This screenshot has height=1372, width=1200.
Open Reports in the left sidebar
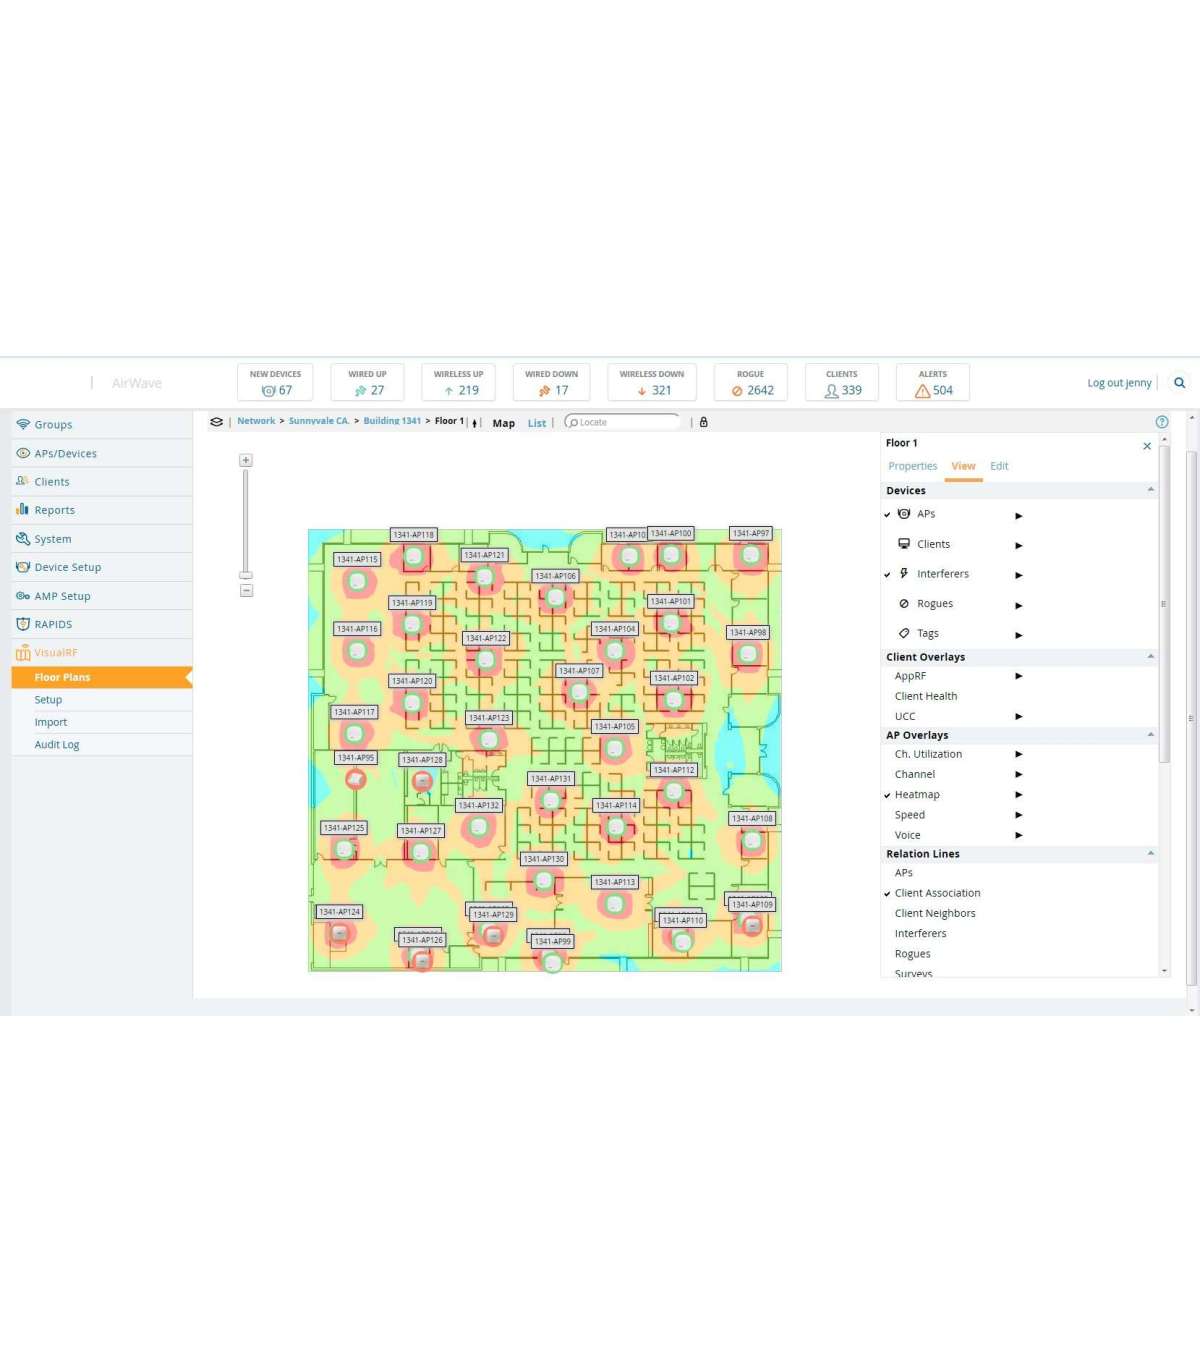pyautogui.click(x=54, y=510)
